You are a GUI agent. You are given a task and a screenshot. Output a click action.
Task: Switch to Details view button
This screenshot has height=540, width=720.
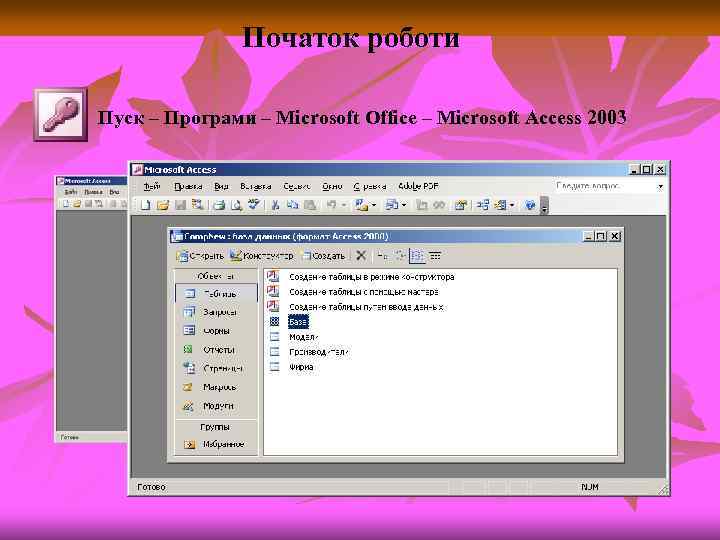[435, 256]
